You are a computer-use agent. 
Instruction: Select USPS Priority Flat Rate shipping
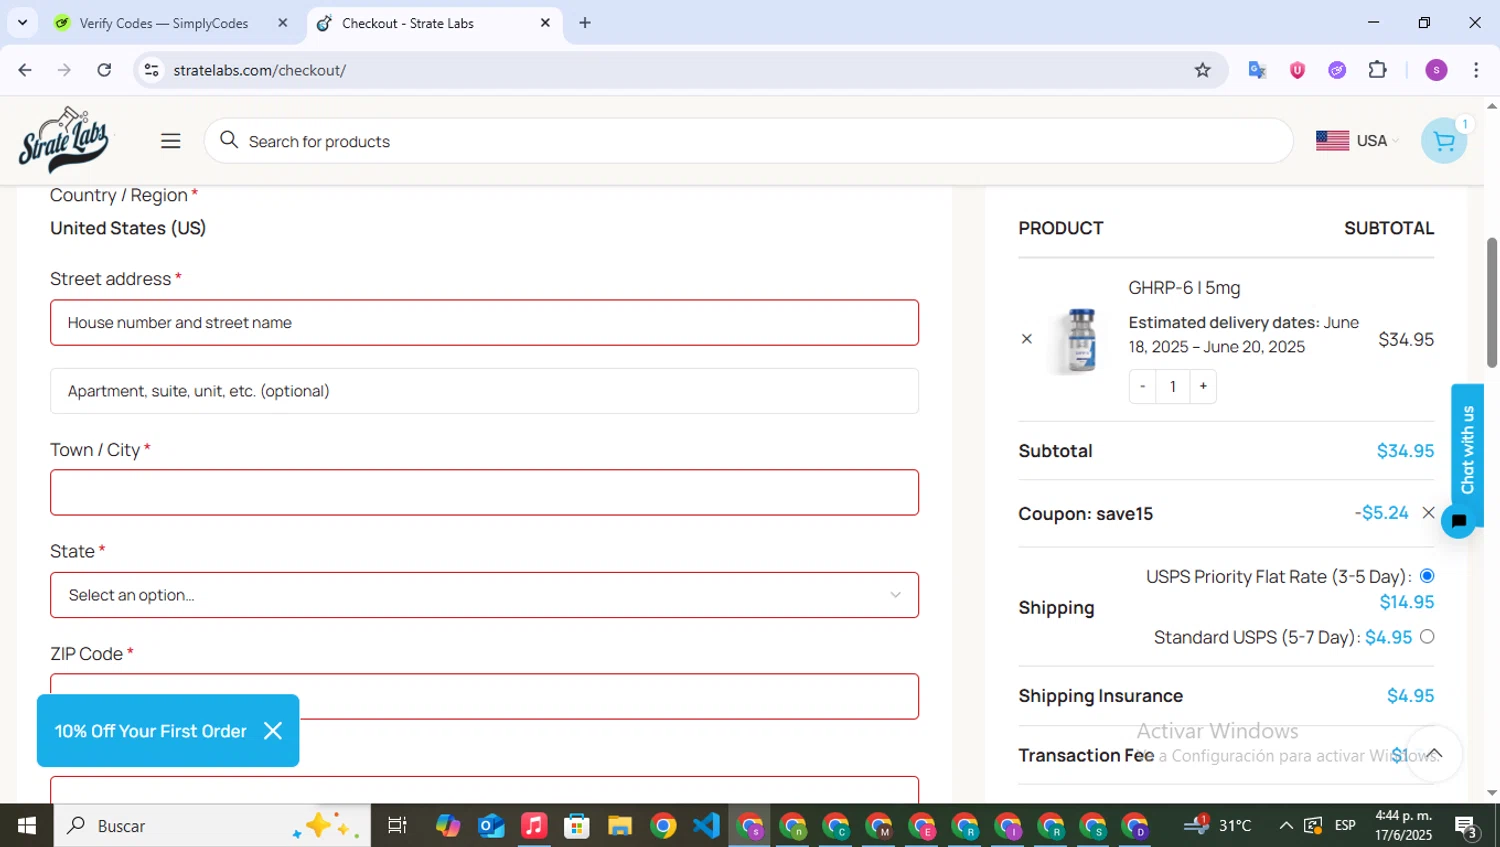click(x=1427, y=576)
